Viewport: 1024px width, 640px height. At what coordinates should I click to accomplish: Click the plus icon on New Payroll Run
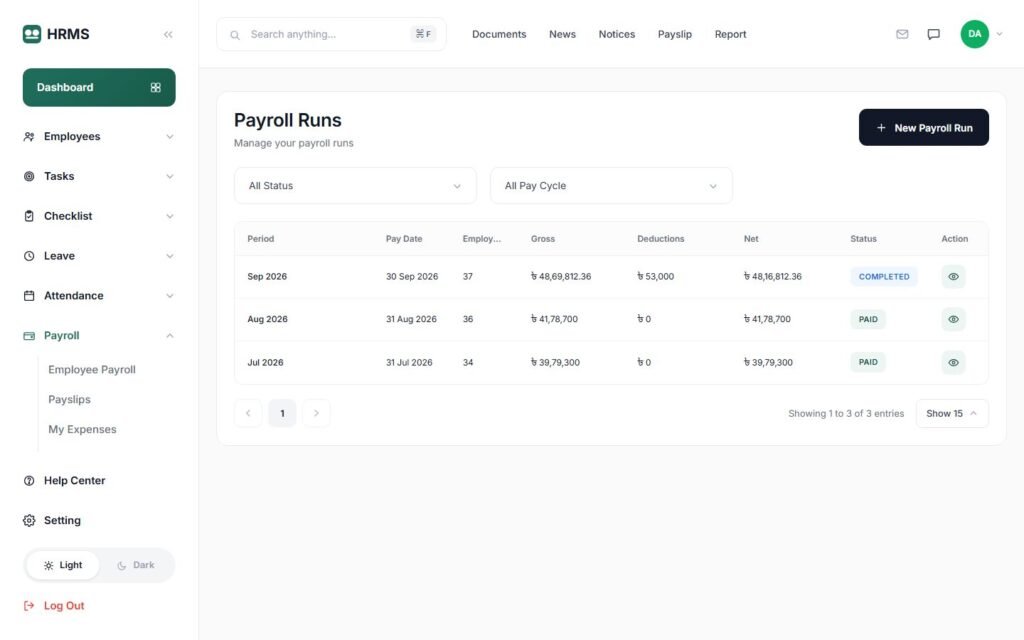tap(881, 128)
